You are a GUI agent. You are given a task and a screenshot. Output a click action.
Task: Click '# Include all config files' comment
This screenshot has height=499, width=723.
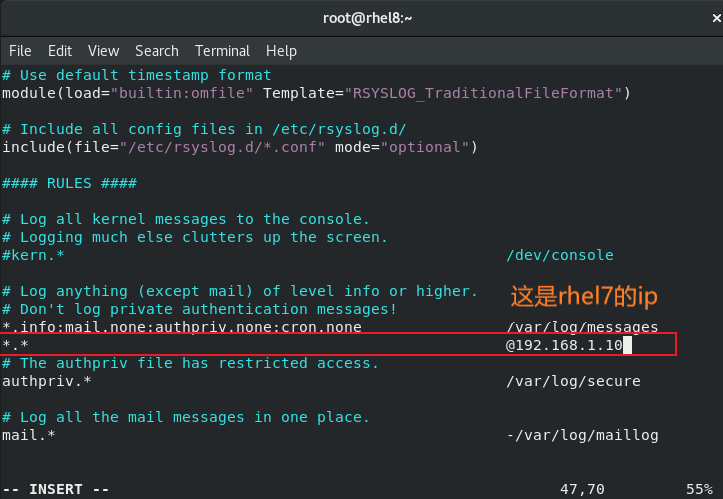(204, 130)
